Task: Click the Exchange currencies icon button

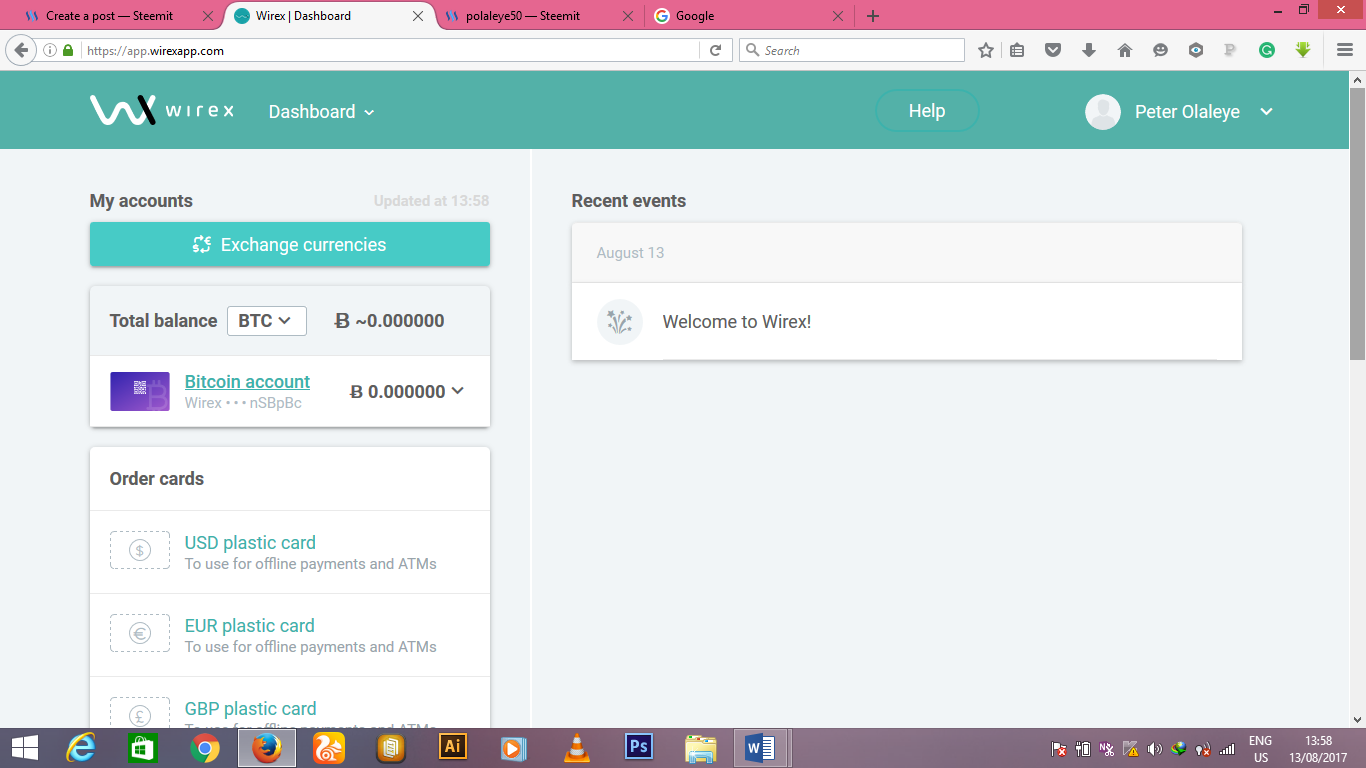Action: [x=202, y=244]
